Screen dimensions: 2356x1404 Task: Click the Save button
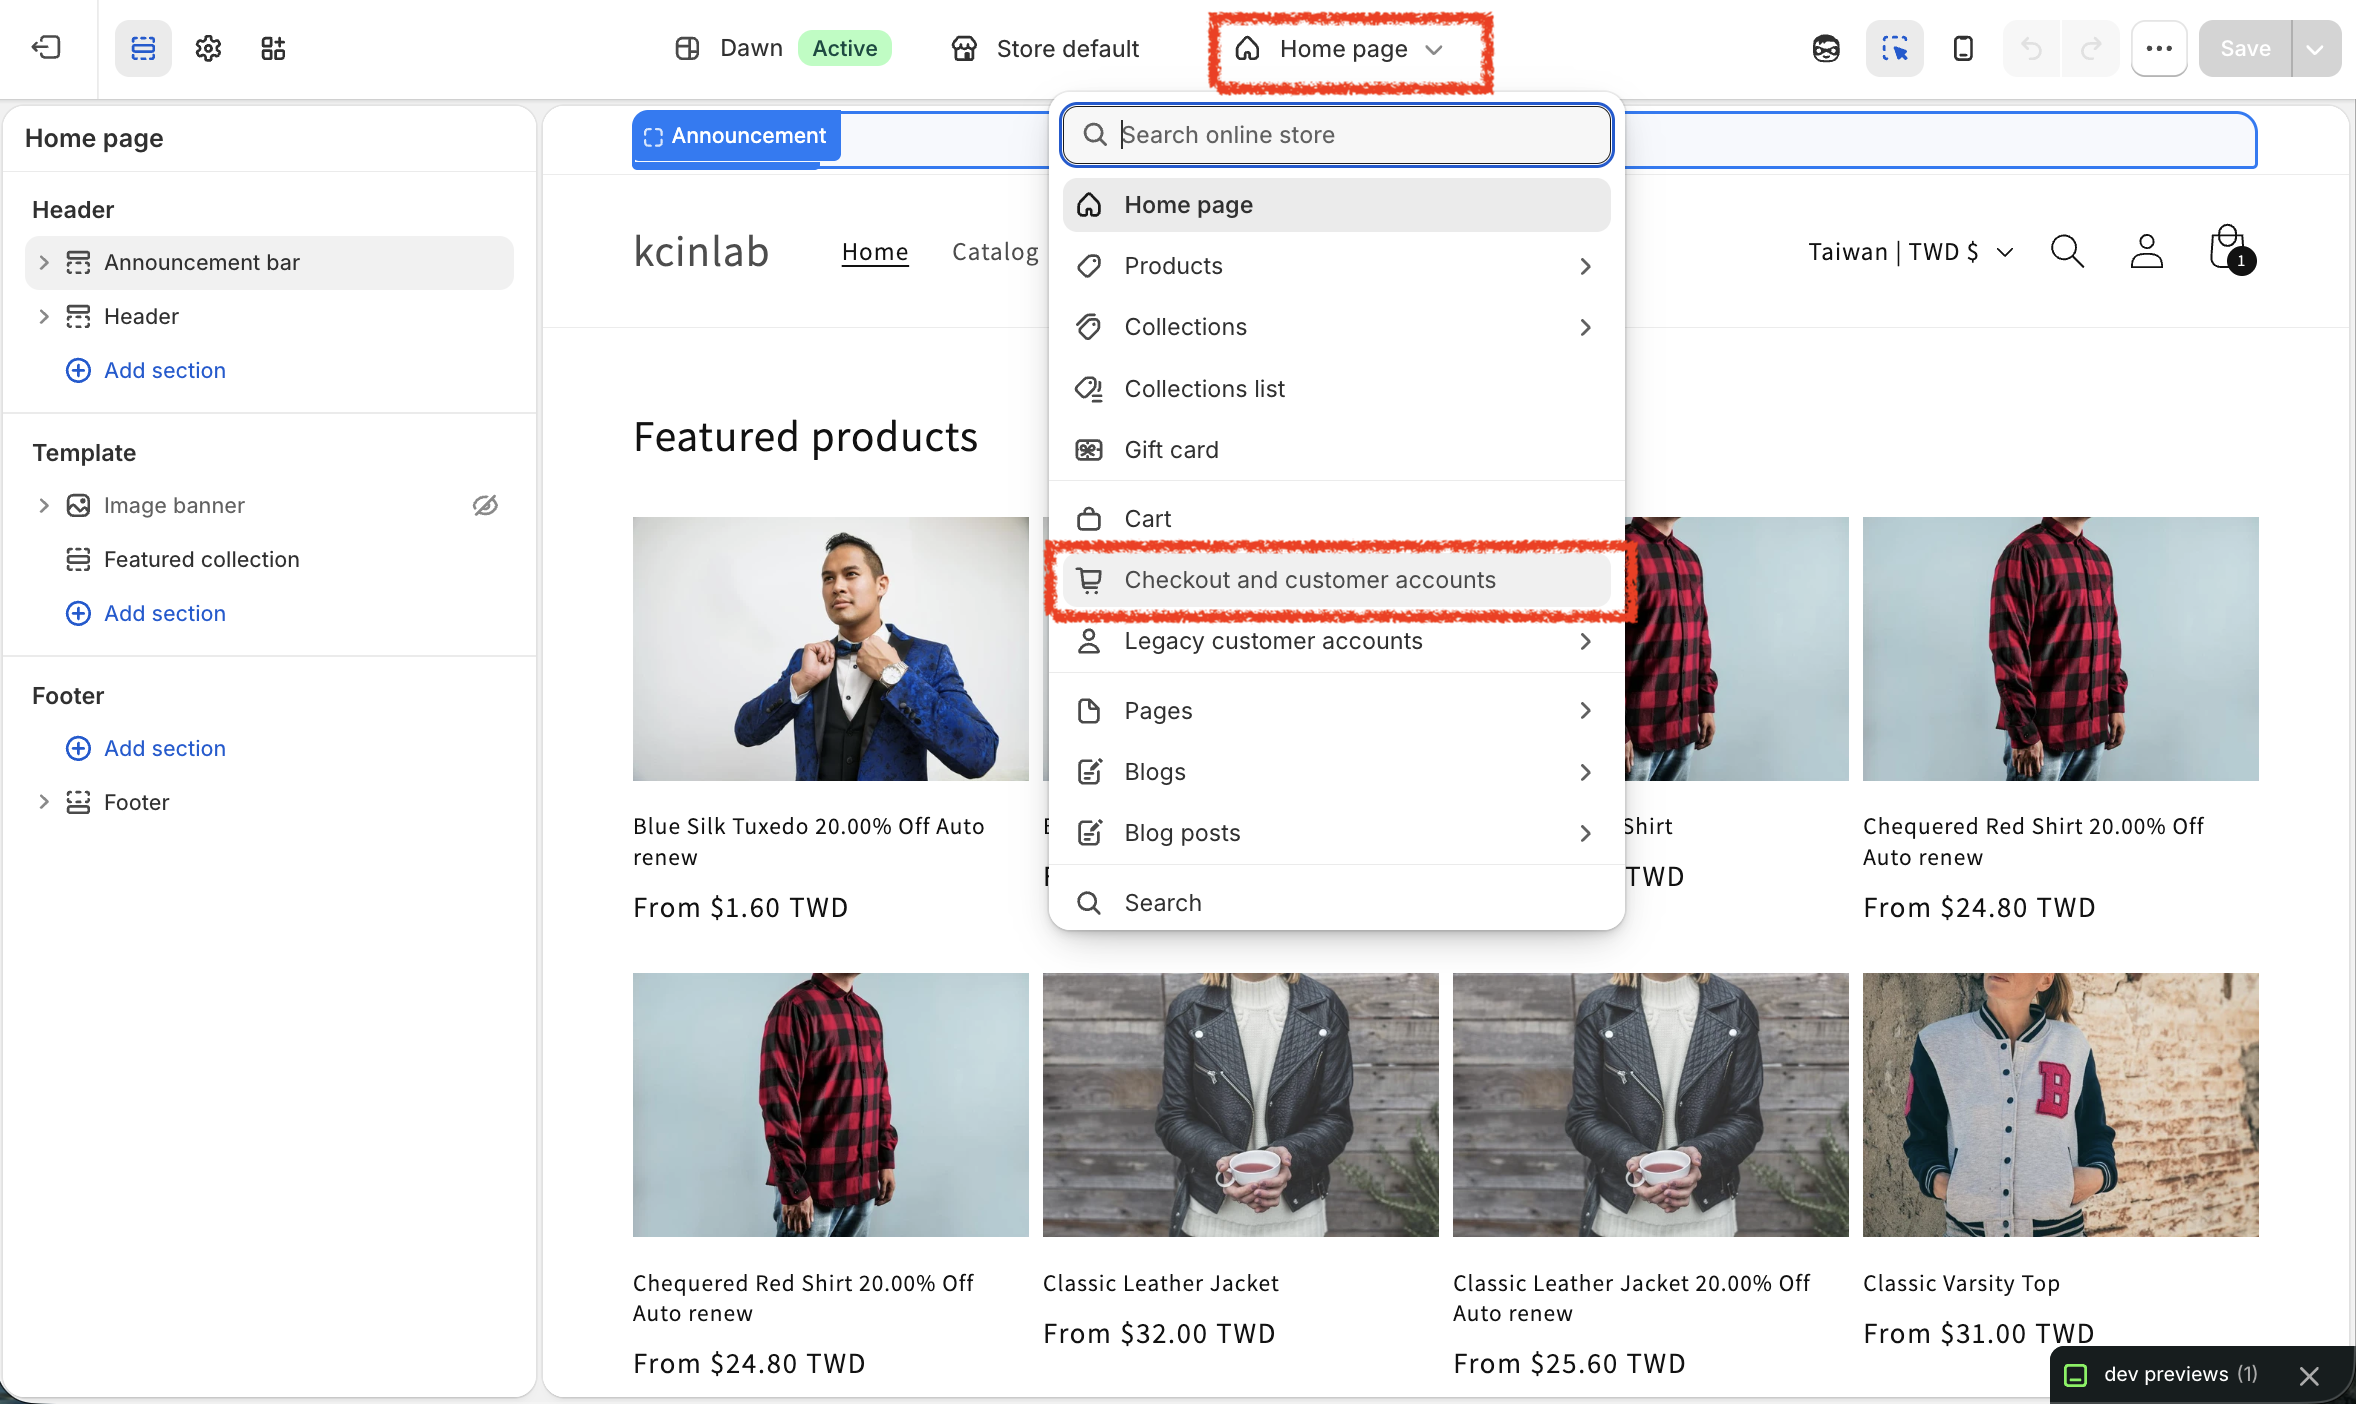coord(2245,48)
